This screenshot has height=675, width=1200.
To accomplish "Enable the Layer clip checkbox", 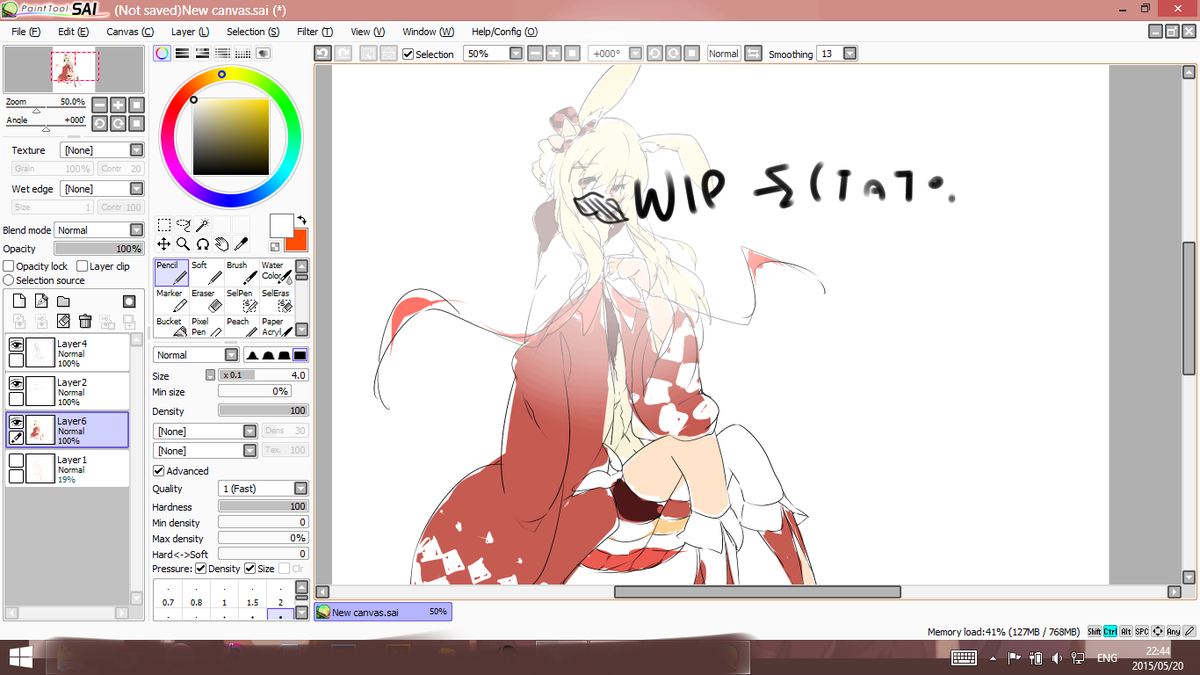I will 83,267.
